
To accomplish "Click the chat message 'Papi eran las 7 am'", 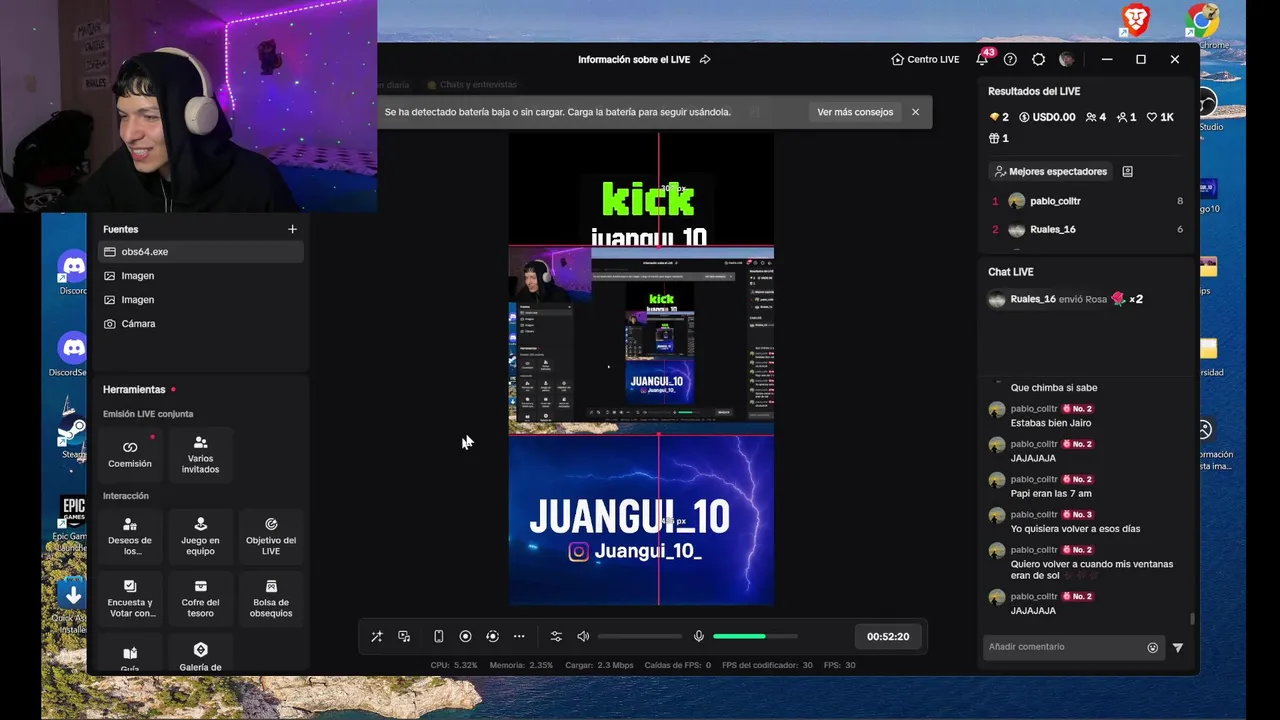I will pyautogui.click(x=1051, y=493).
